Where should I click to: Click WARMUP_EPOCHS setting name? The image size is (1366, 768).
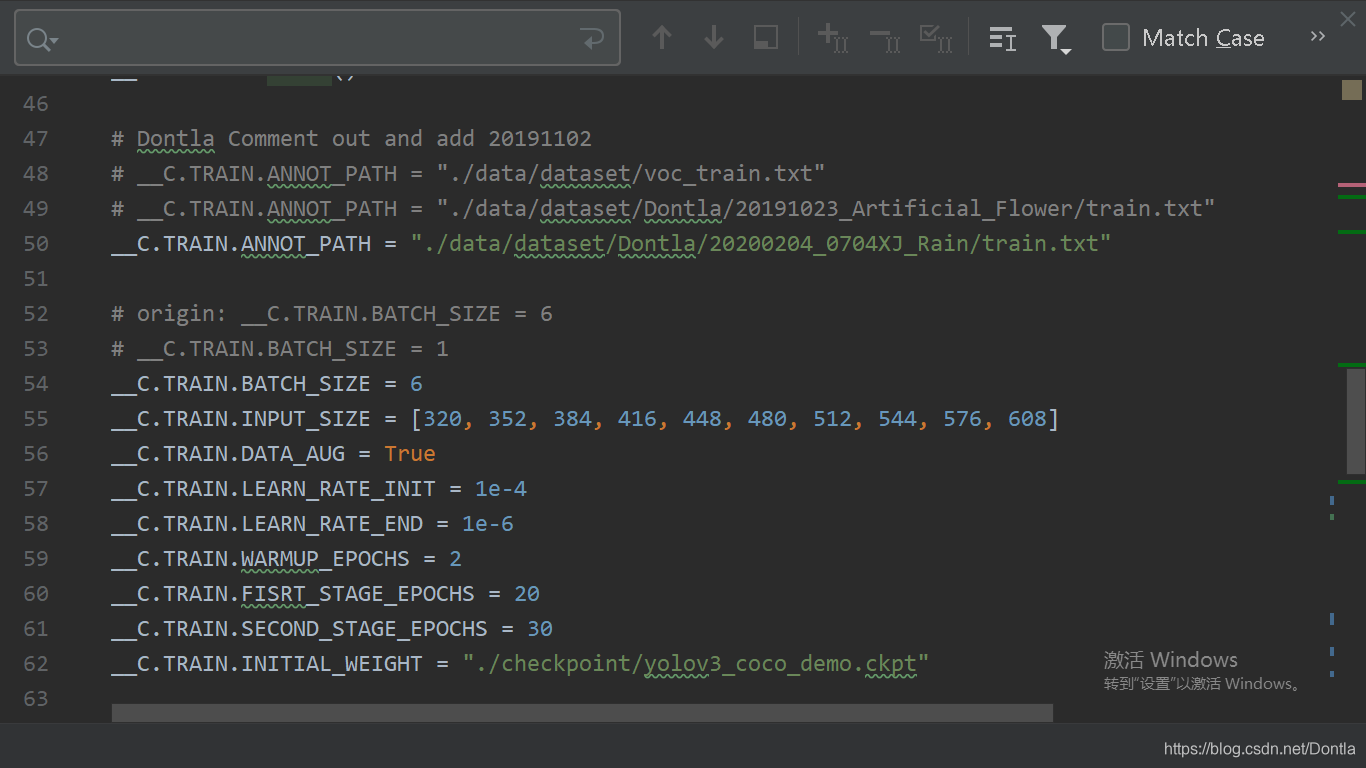coord(325,558)
